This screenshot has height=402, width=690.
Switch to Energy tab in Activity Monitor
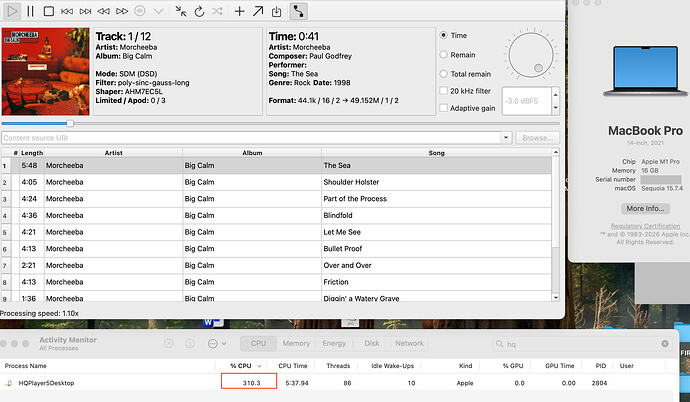[334, 344]
